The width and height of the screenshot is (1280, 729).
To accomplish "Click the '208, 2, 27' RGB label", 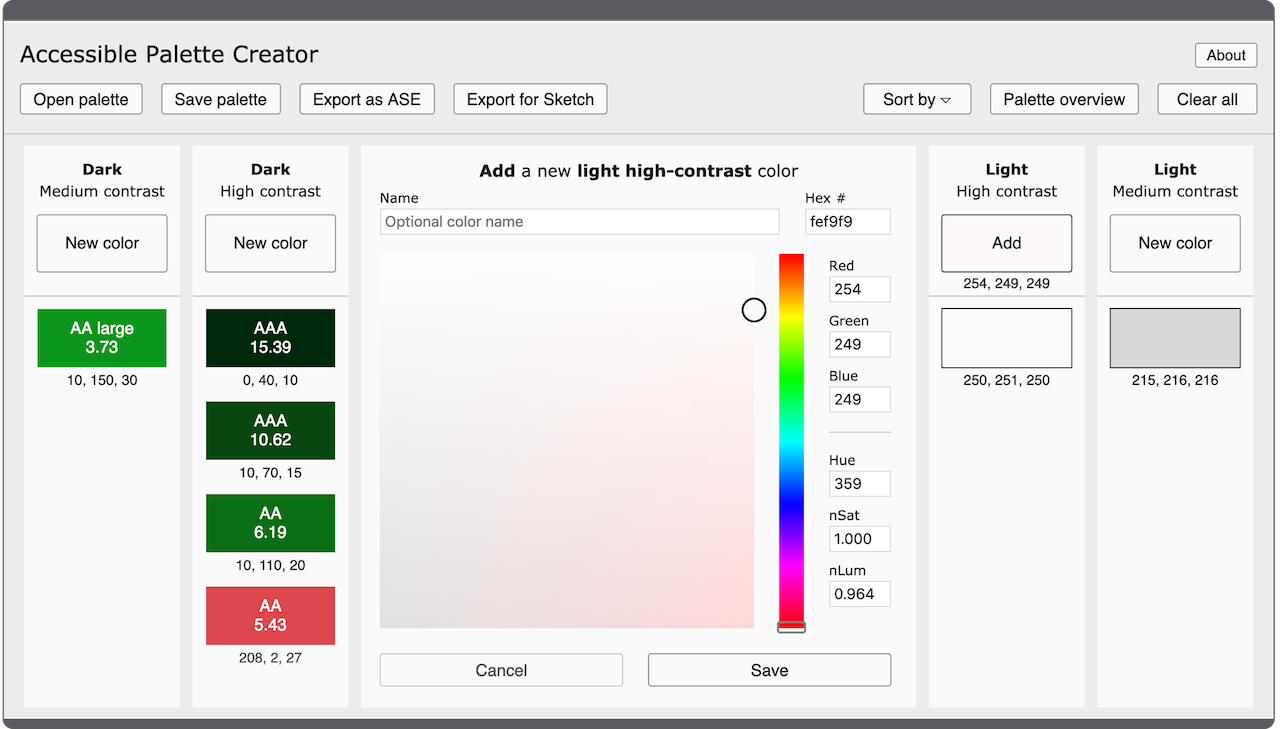I will click(270, 658).
